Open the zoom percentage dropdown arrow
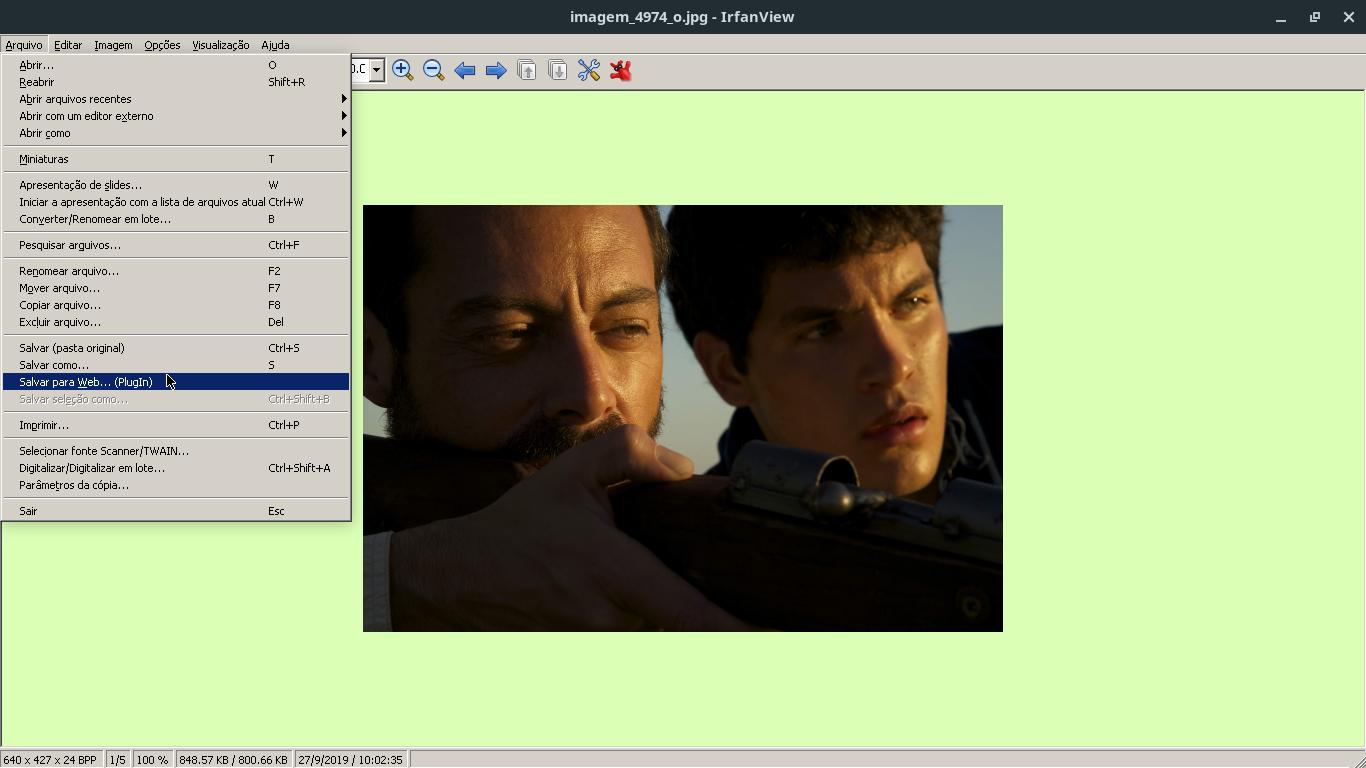Screen dimensions: 1366x768 coord(377,70)
